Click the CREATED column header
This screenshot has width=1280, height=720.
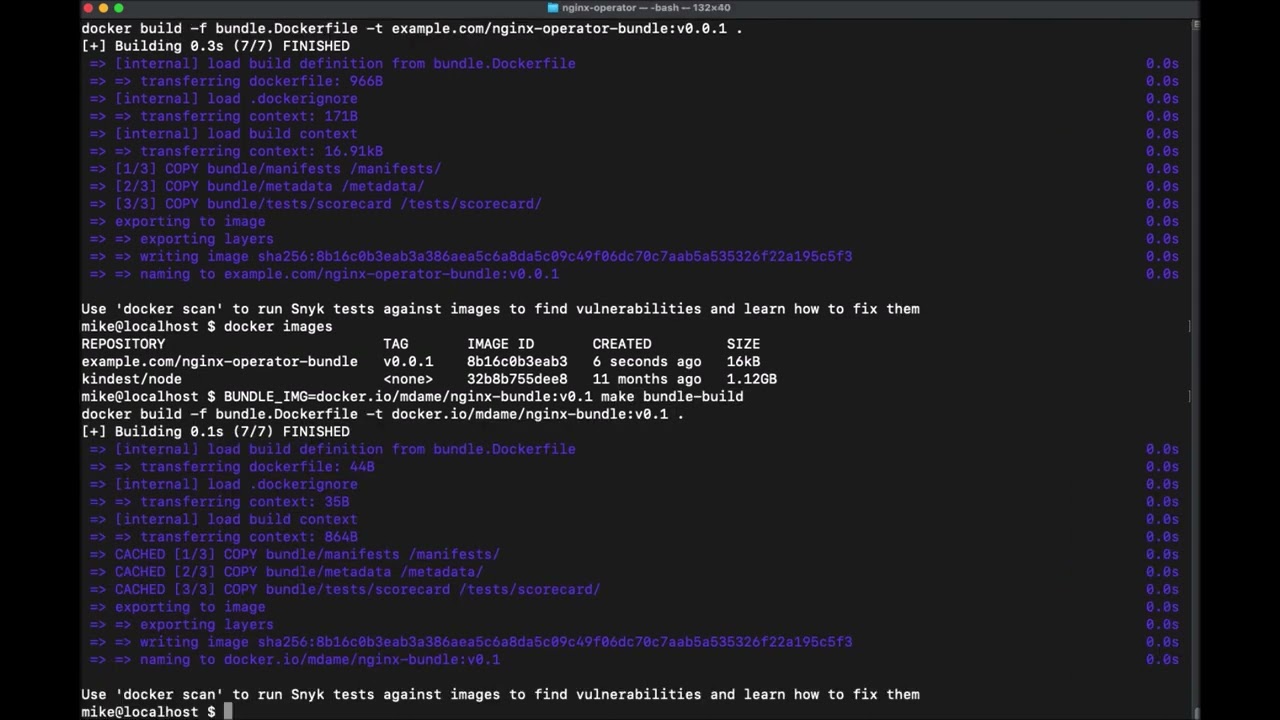tap(622, 344)
